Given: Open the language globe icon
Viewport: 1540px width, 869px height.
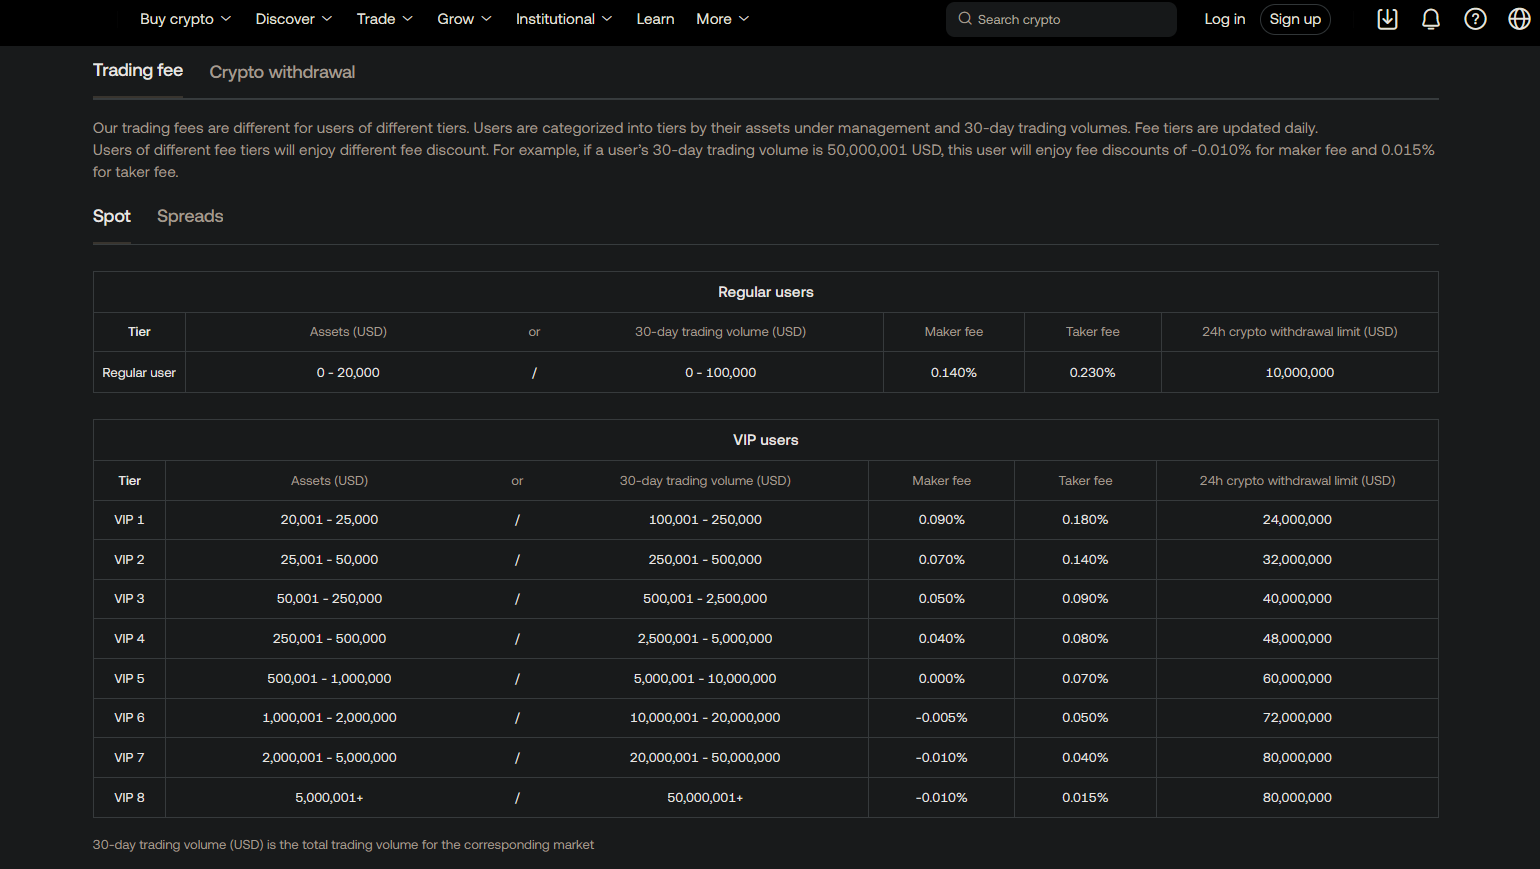Looking at the screenshot, I should coord(1518,19).
